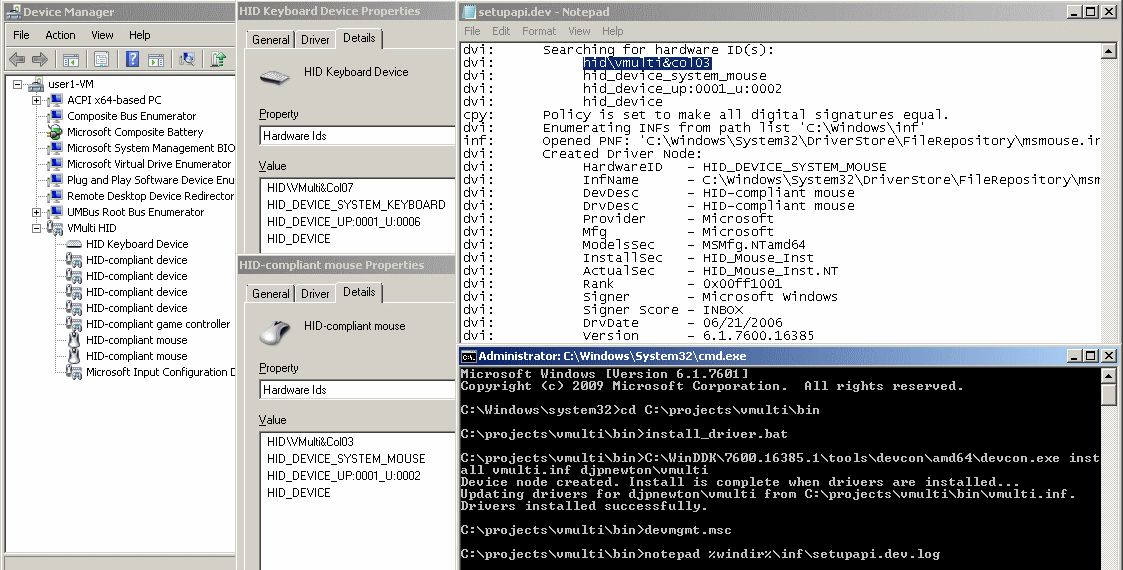This screenshot has width=1123, height=570.
Task: Open Device Manager Action menu
Action: tap(60, 35)
